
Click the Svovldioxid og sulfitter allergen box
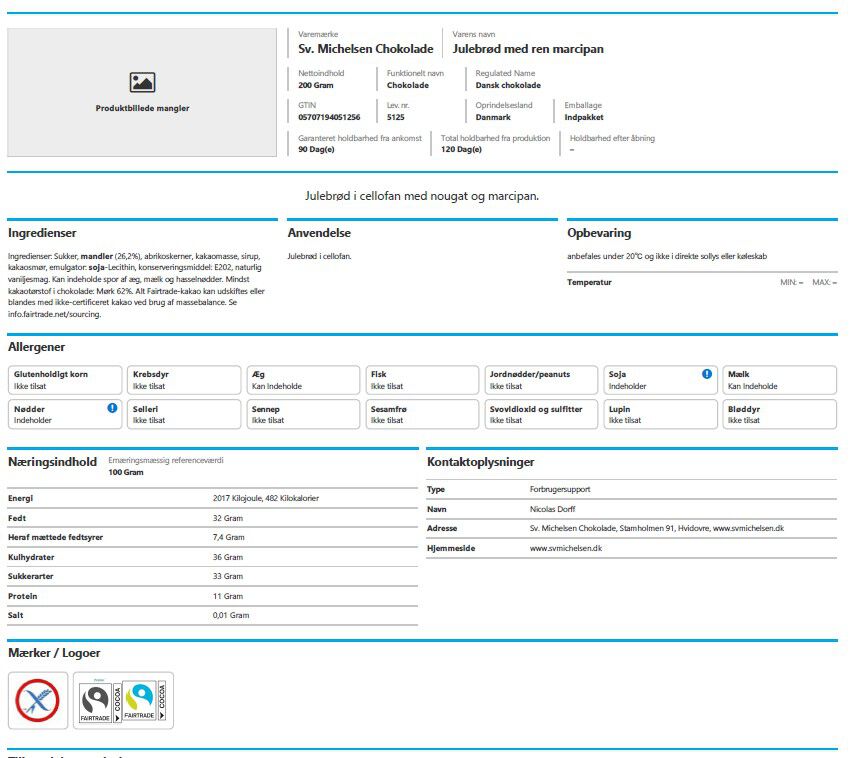point(541,414)
